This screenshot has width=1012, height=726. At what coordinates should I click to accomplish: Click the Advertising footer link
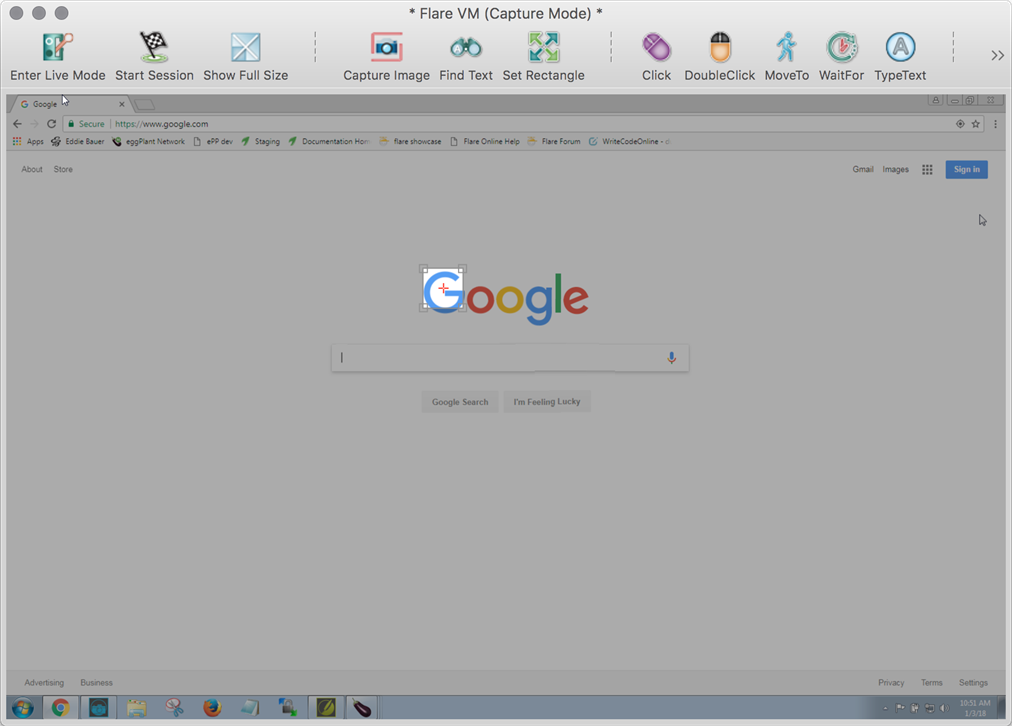[44, 683]
